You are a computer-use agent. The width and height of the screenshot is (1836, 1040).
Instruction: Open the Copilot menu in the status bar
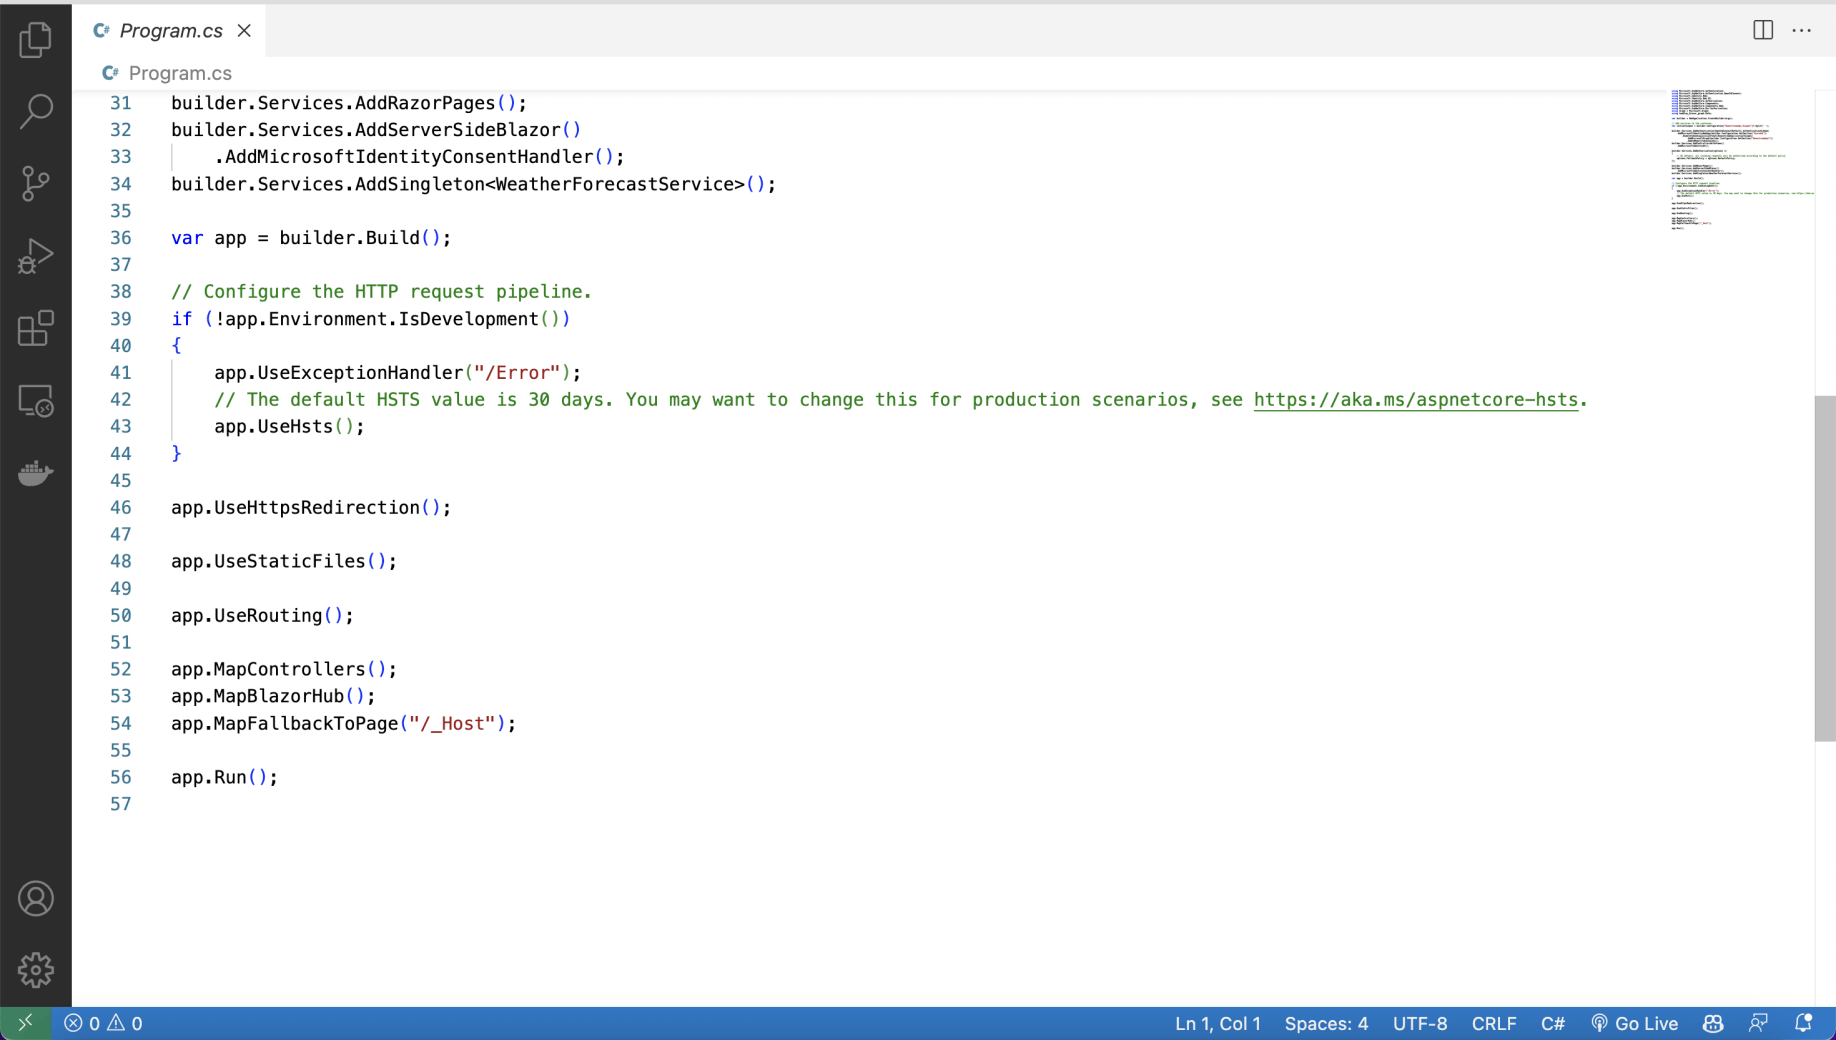(x=1712, y=1023)
